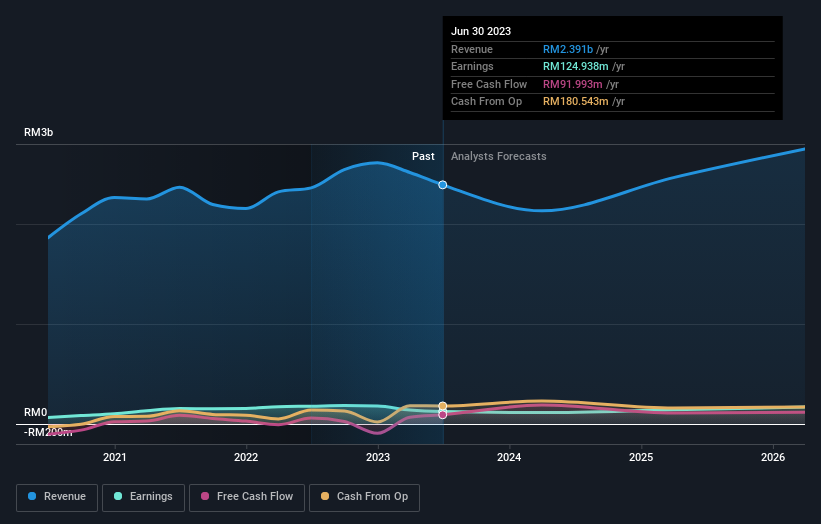Click the 2026 x-axis label
Viewport: 821px width, 524px height.
(773, 458)
